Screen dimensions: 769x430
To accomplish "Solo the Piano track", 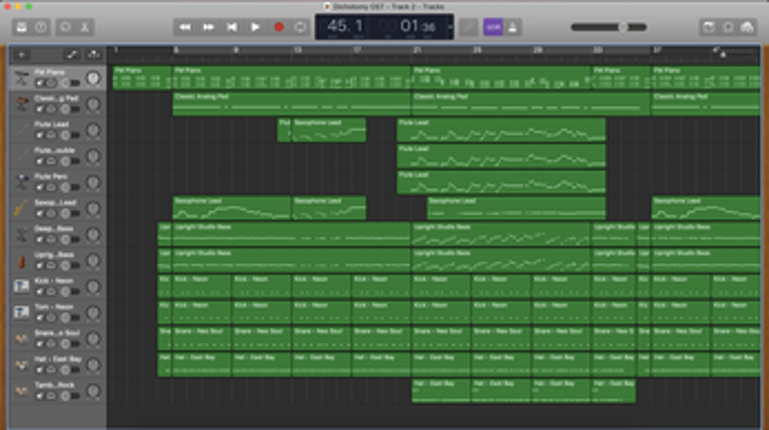I will 51,83.
